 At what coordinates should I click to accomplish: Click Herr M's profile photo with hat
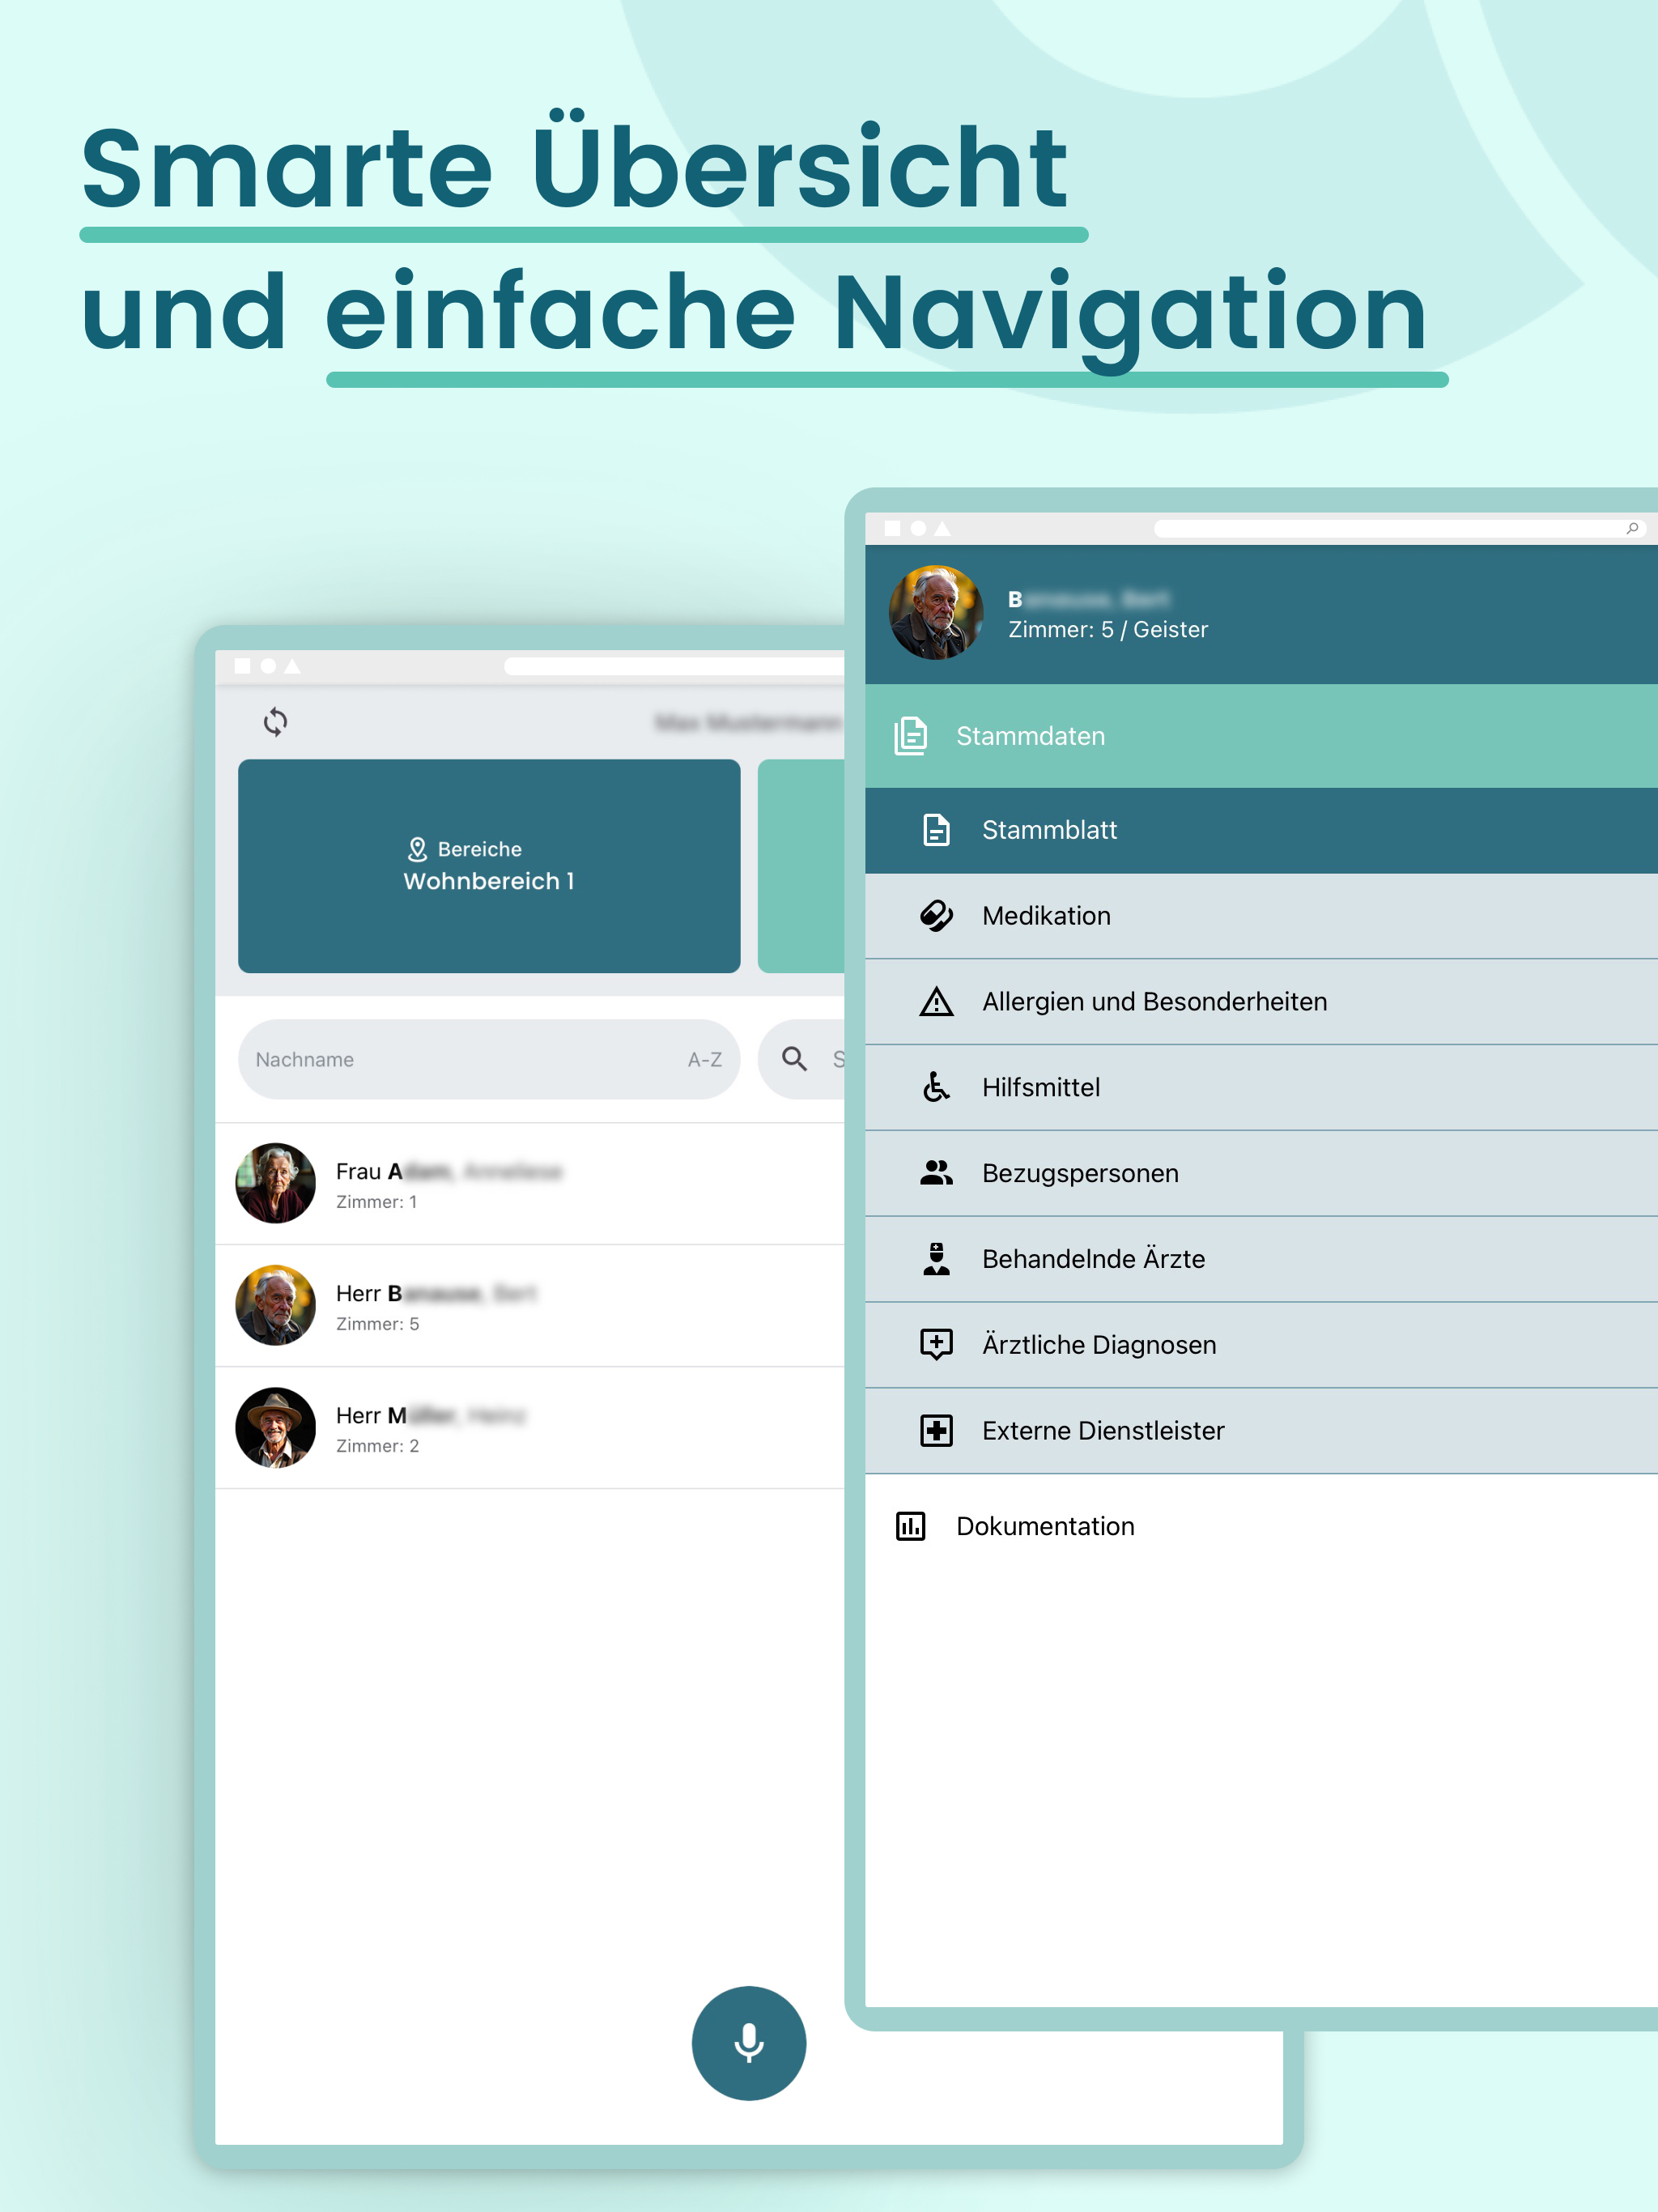pyautogui.click(x=275, y=1427)
